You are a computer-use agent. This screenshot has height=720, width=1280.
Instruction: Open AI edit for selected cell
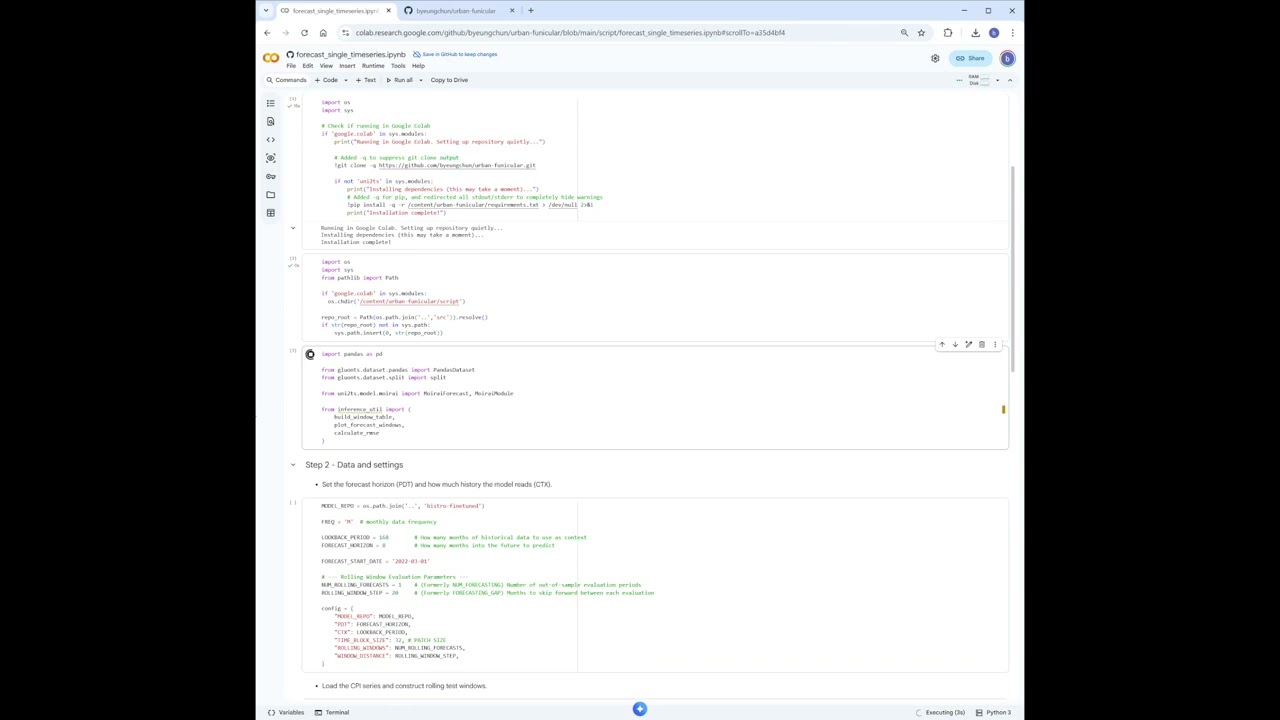point(968,344)
